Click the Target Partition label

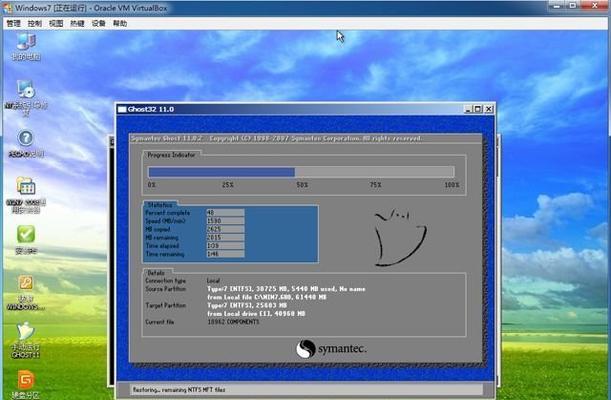[x=166, y=305]
